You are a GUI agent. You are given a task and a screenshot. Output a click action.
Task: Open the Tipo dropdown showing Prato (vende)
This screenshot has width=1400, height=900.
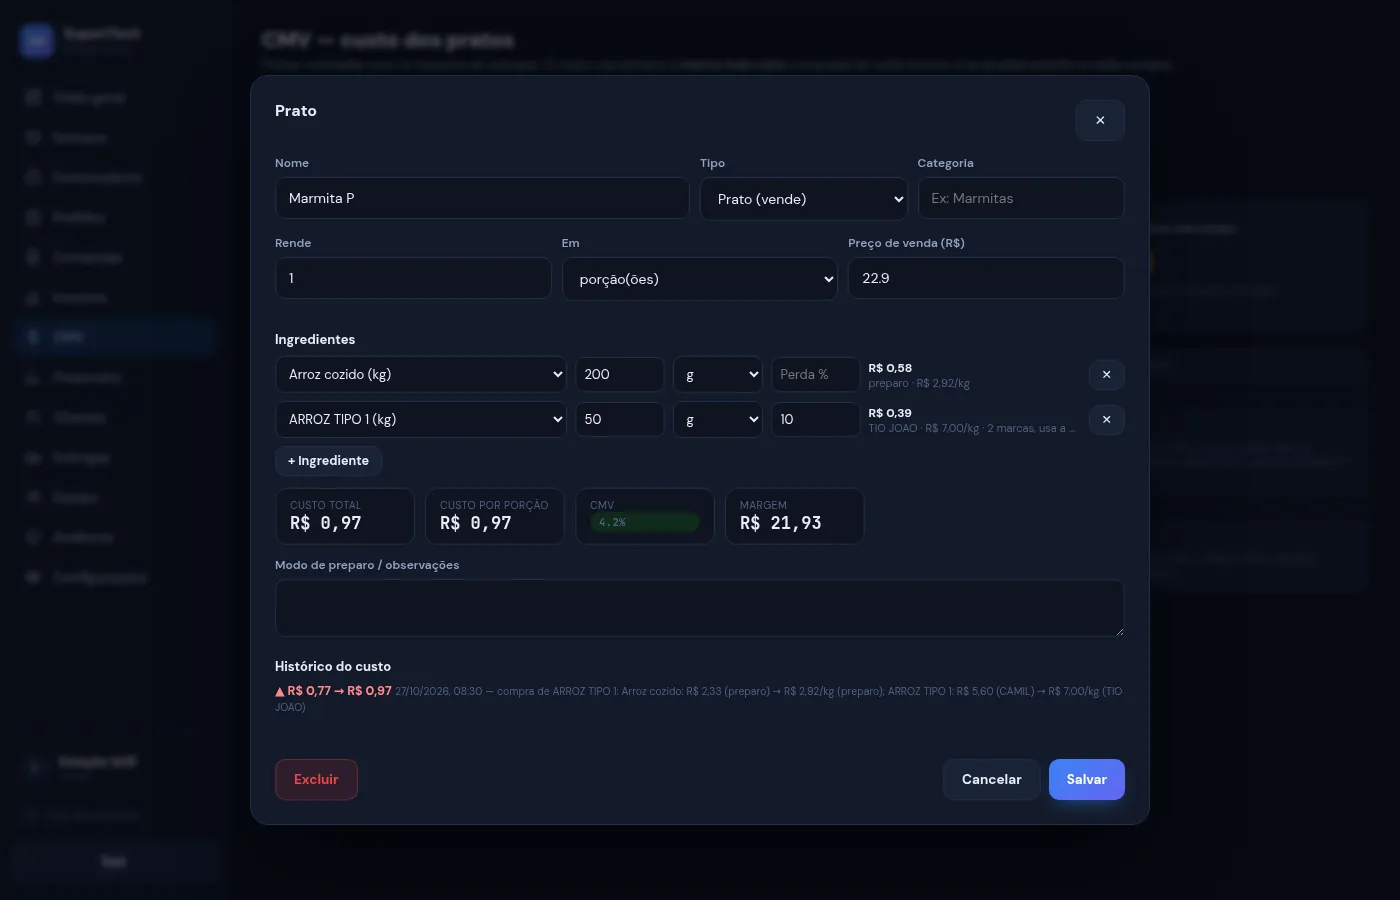804,199
